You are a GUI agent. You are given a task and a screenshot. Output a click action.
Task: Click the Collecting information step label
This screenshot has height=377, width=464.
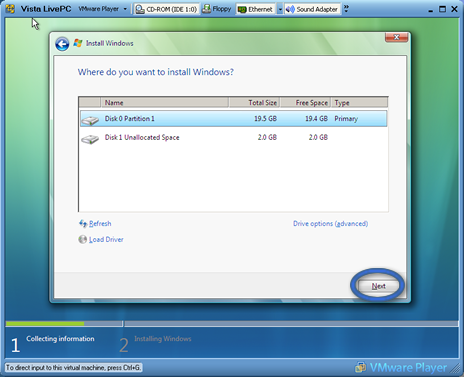tap(60, 339)
